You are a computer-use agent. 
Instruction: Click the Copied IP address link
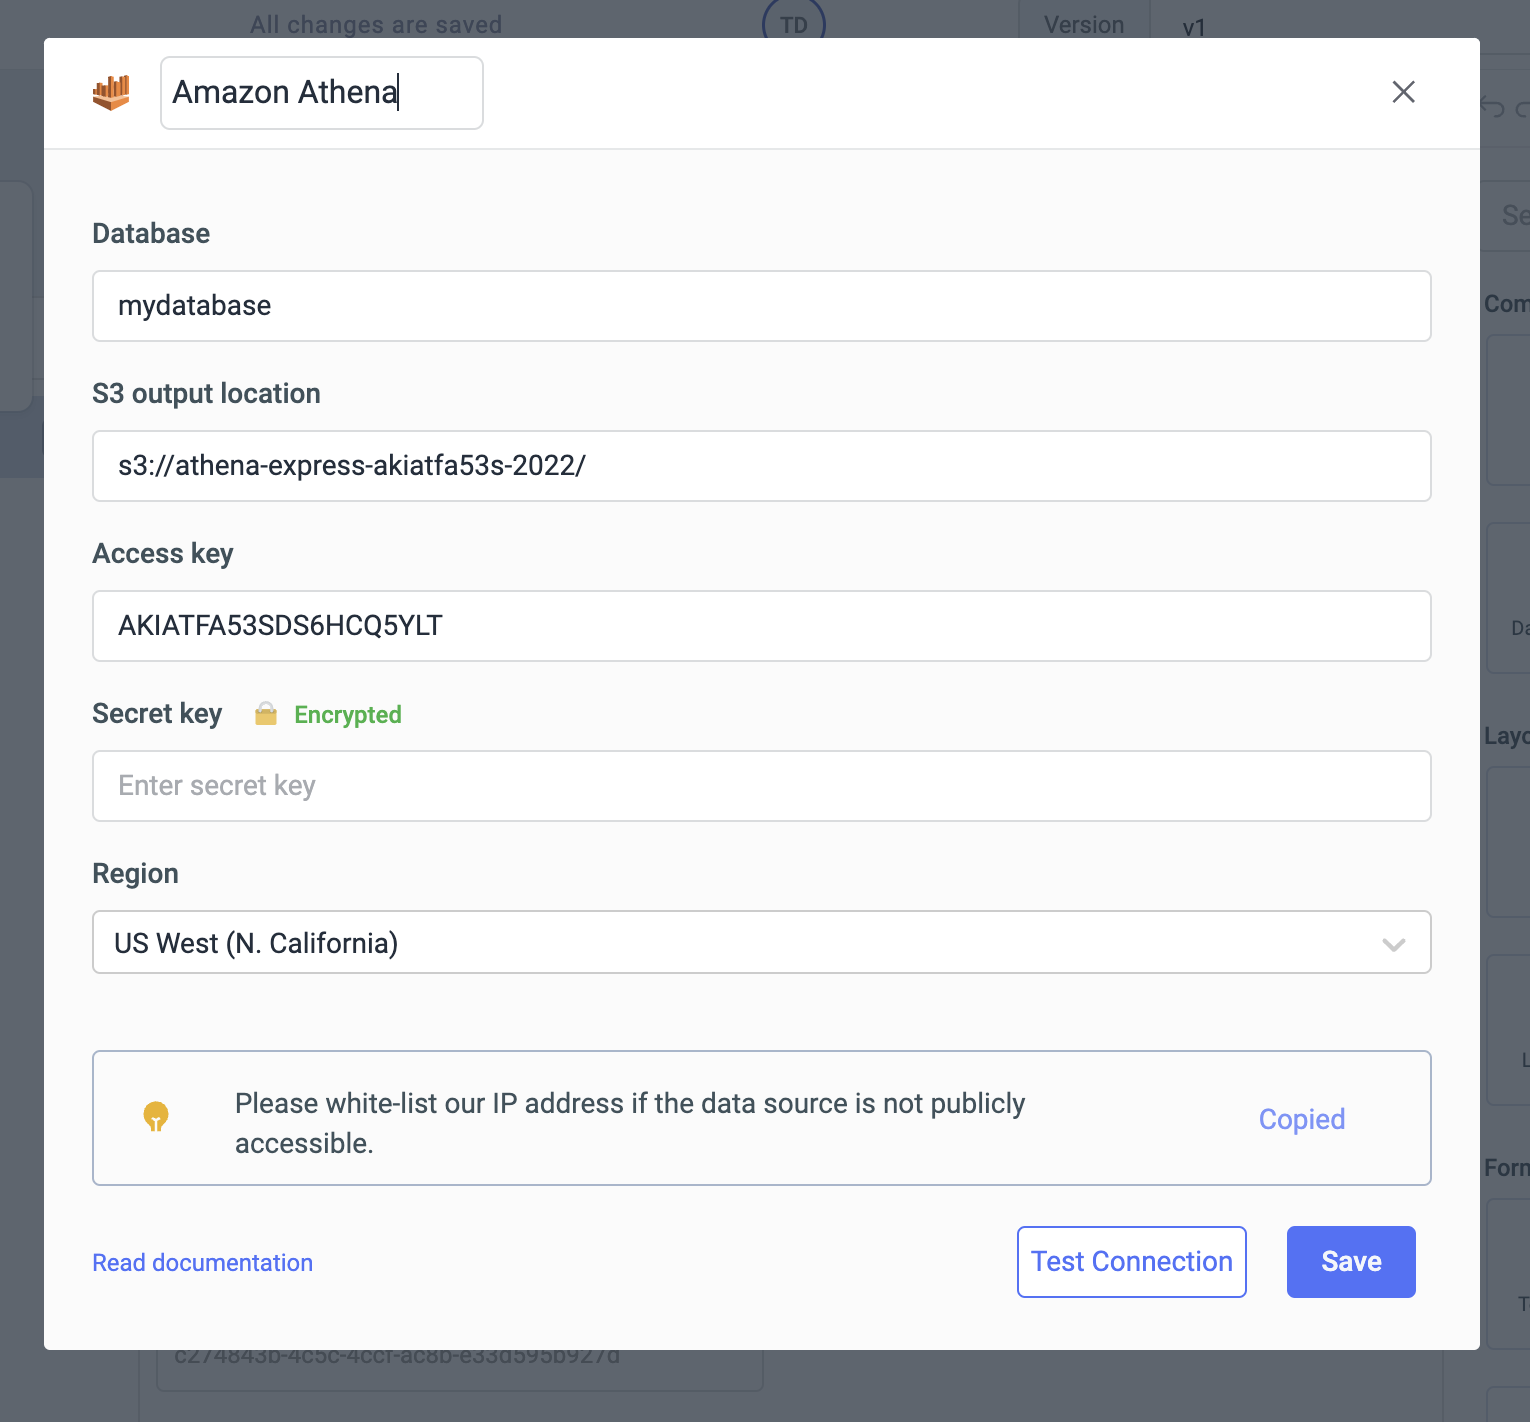tap(1301, 1119)
